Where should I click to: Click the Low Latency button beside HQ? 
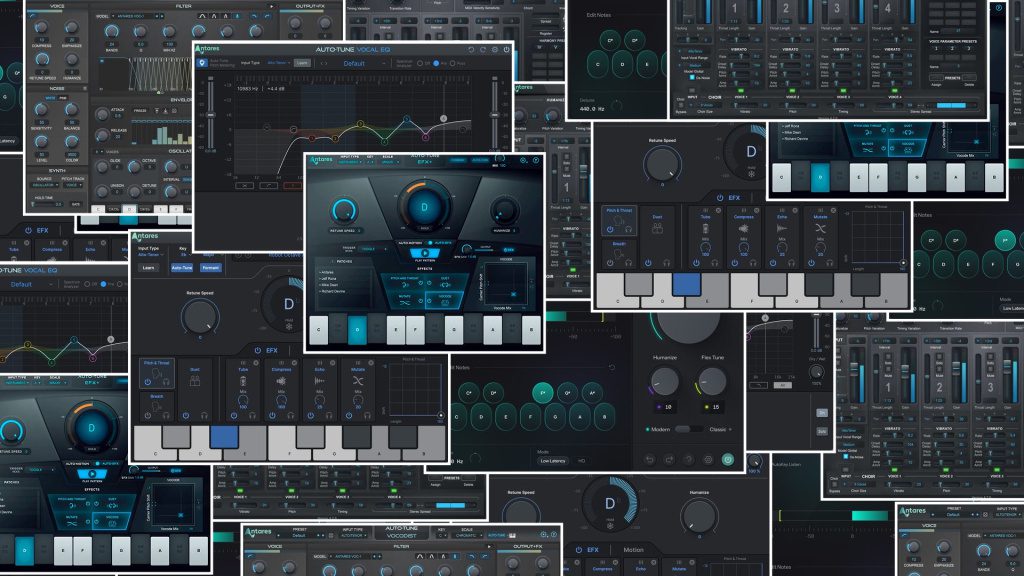tap(552, 460)
